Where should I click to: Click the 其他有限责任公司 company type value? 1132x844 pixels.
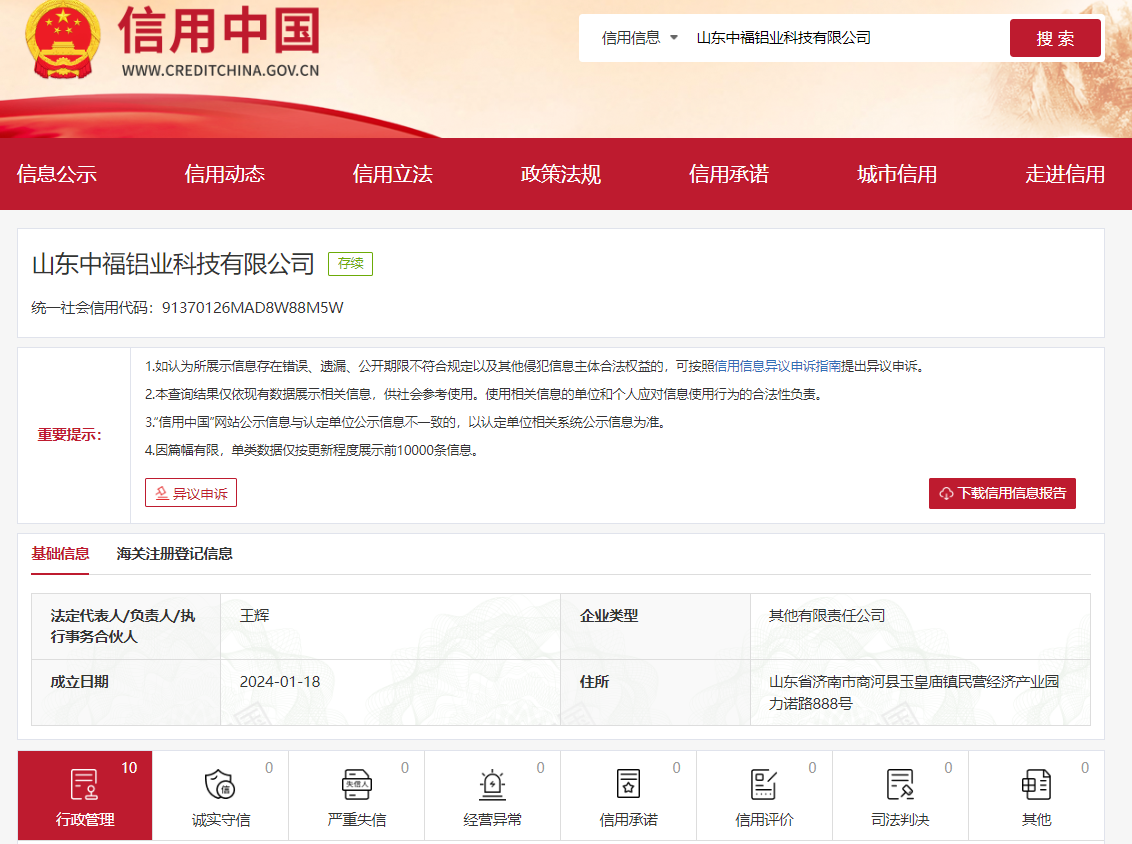[827, 616]
